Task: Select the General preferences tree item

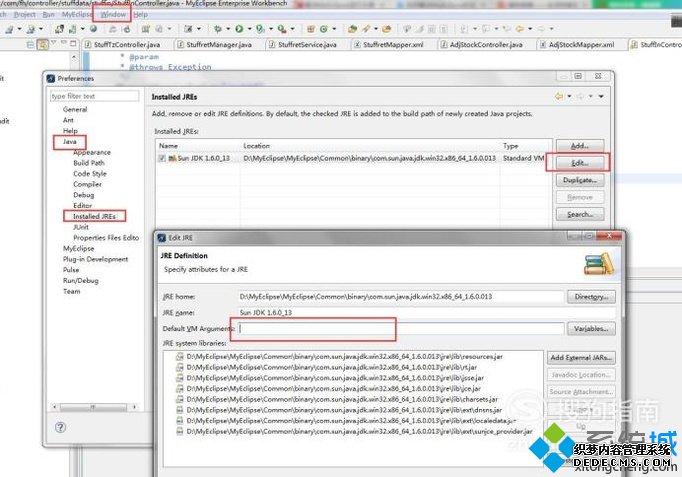Action: pyautogui.click(x=75, y=110)
